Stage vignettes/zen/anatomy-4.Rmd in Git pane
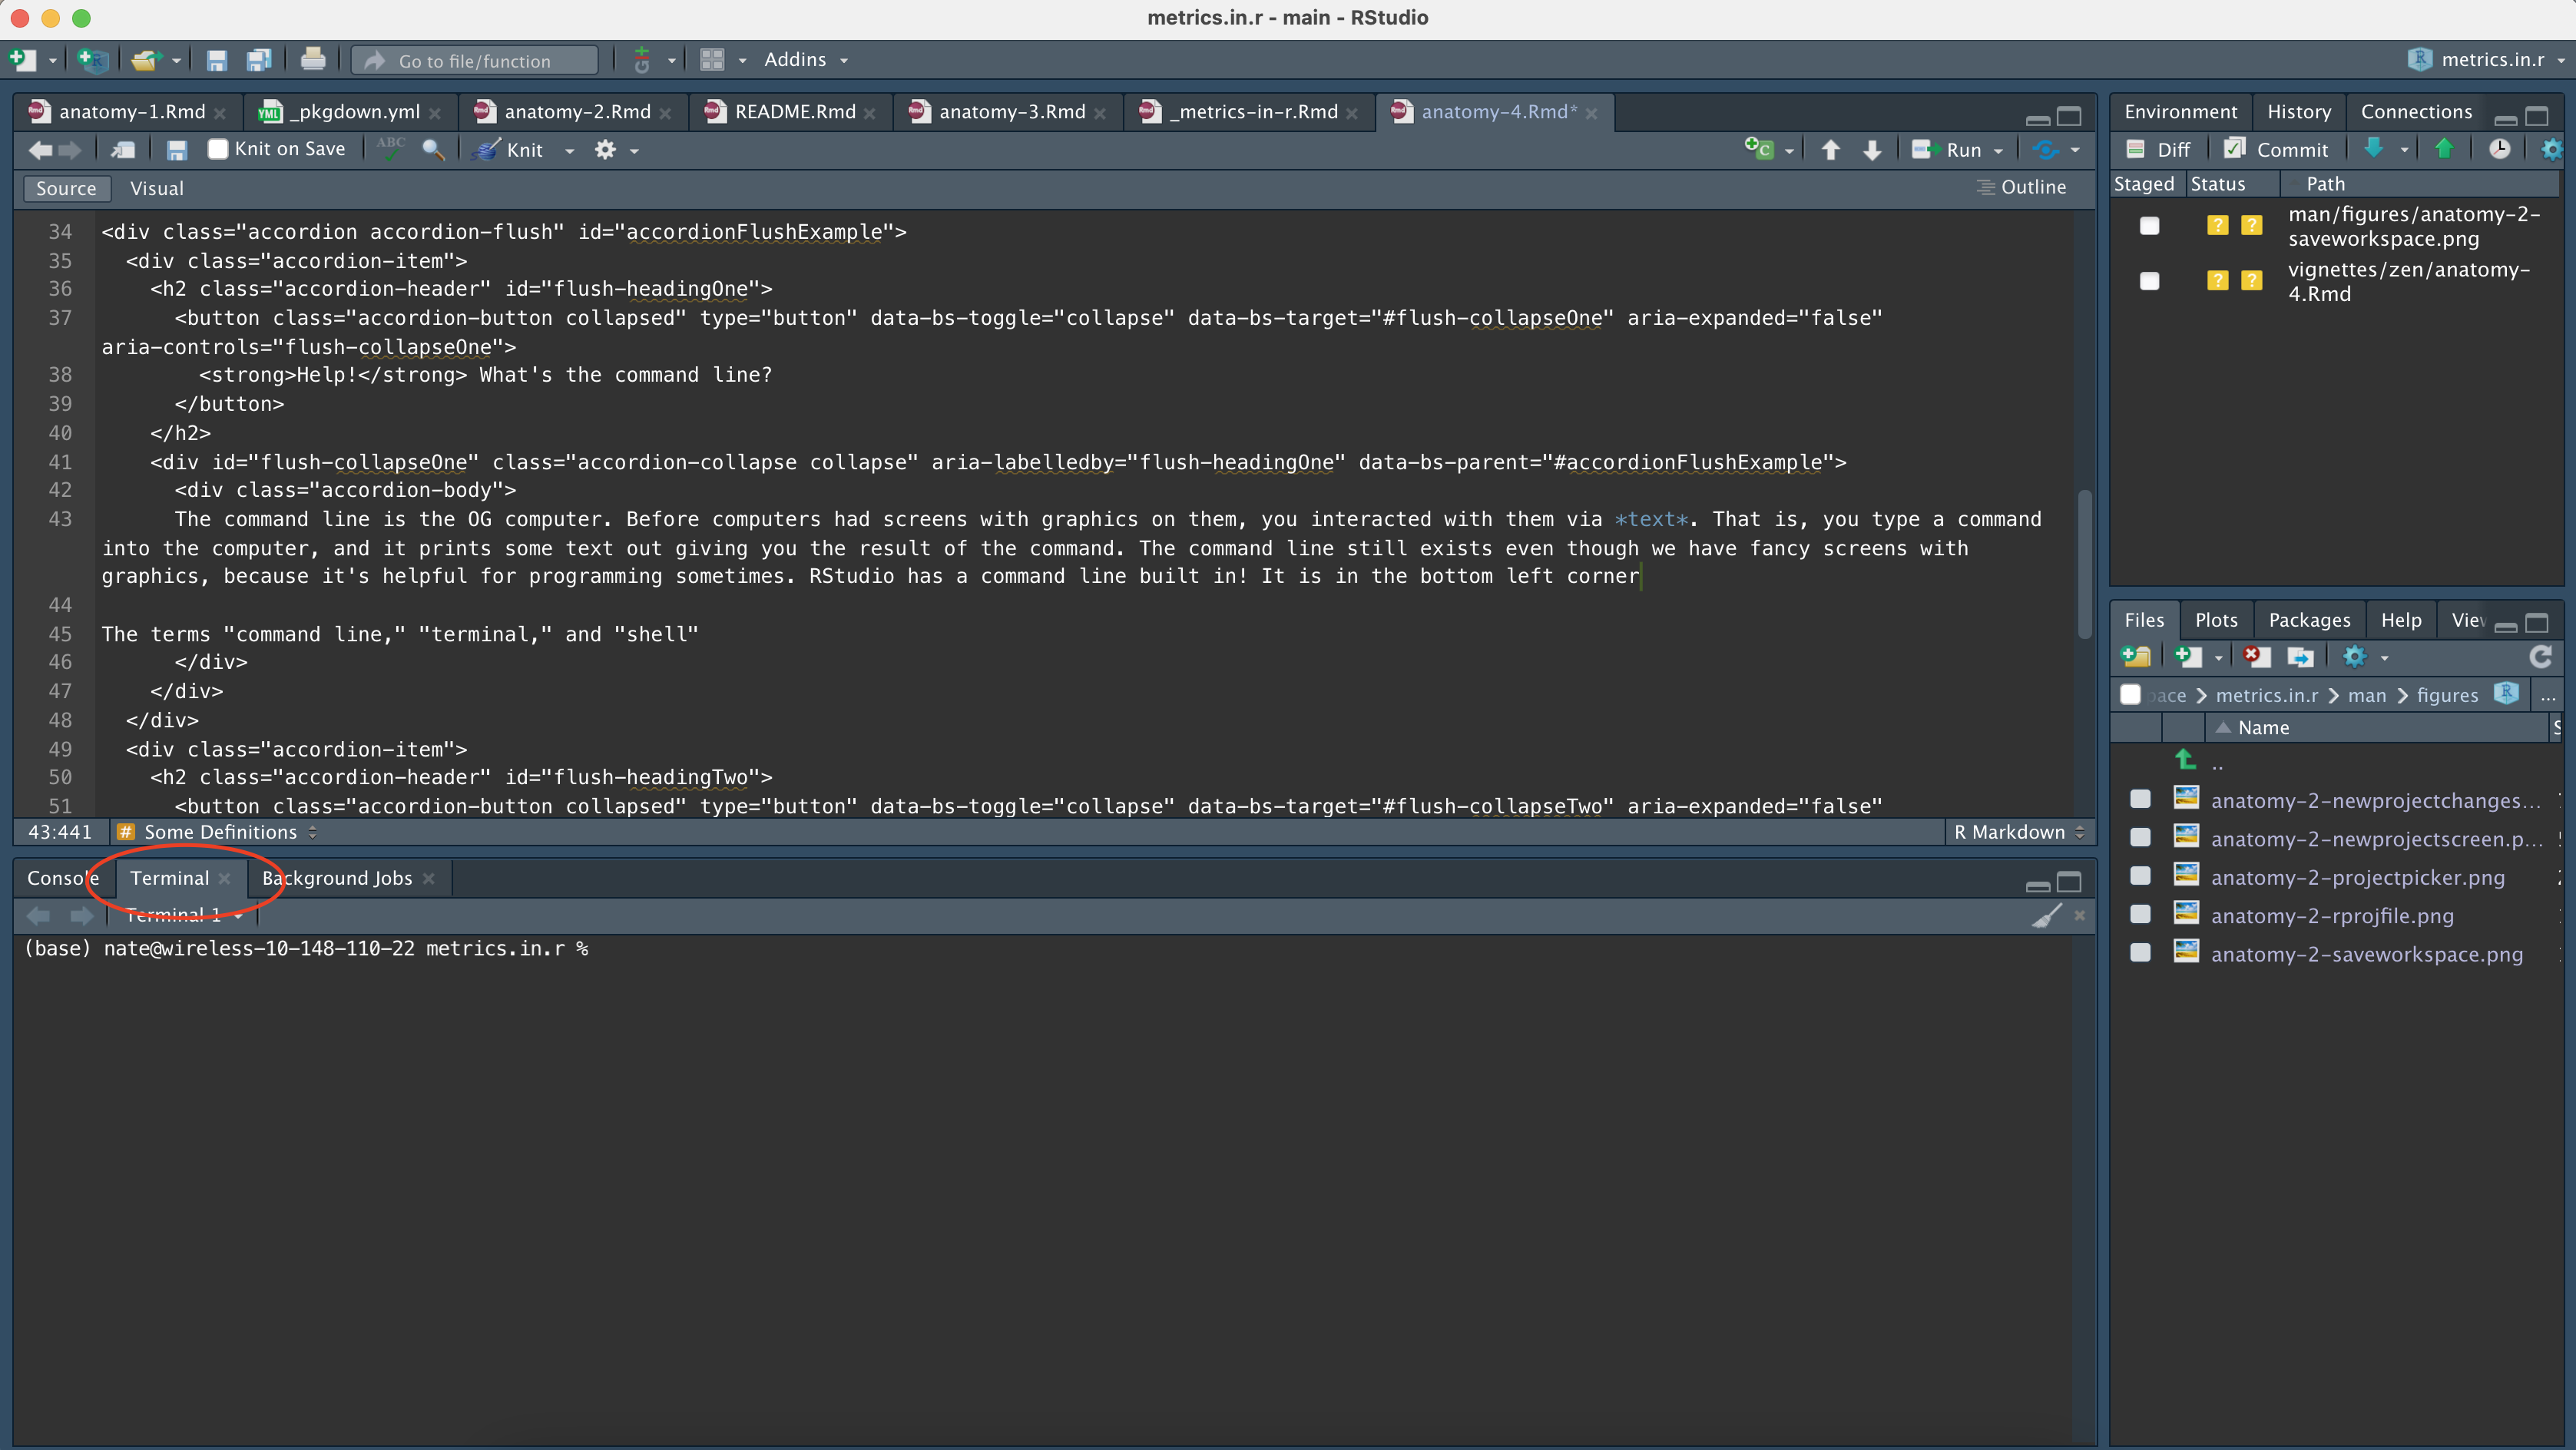Viewport: 2576px width, 1450px height. [x=2149, y=281]
